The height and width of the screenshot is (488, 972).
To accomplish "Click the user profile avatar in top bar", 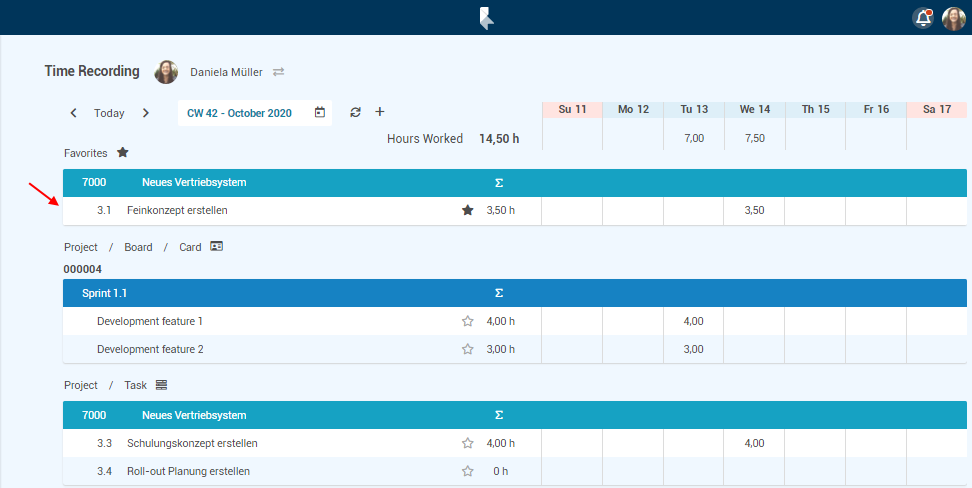I will 953,18.
